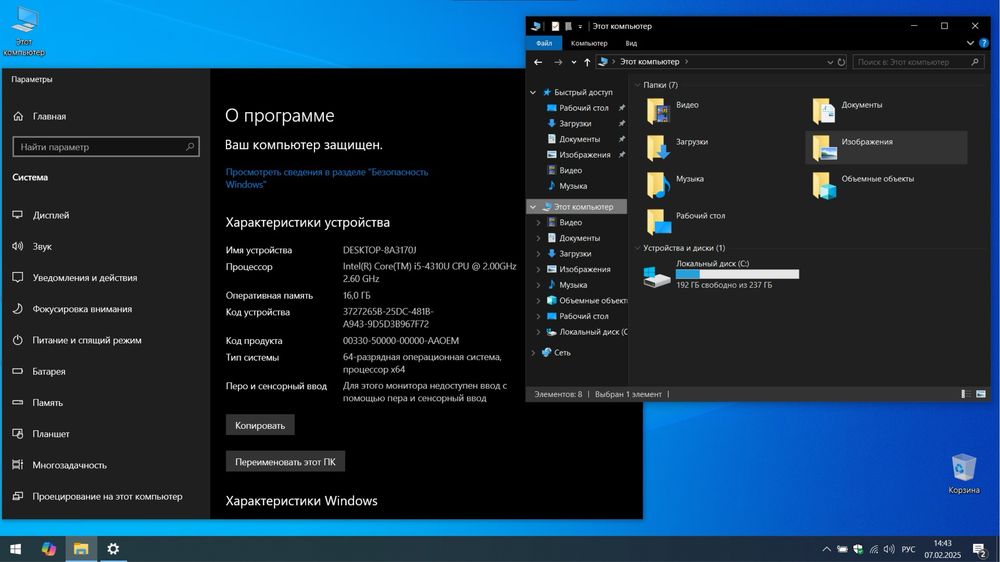The height and width of the screenshot is (562, 1000).
Task: Click the volume icon in system tray
Action: point(890,549)
